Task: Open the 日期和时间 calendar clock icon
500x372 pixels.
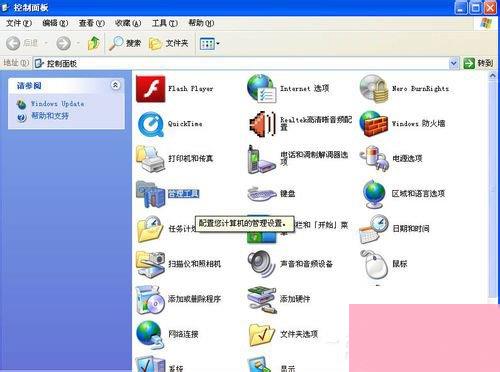Action: (x=374, y=229)
